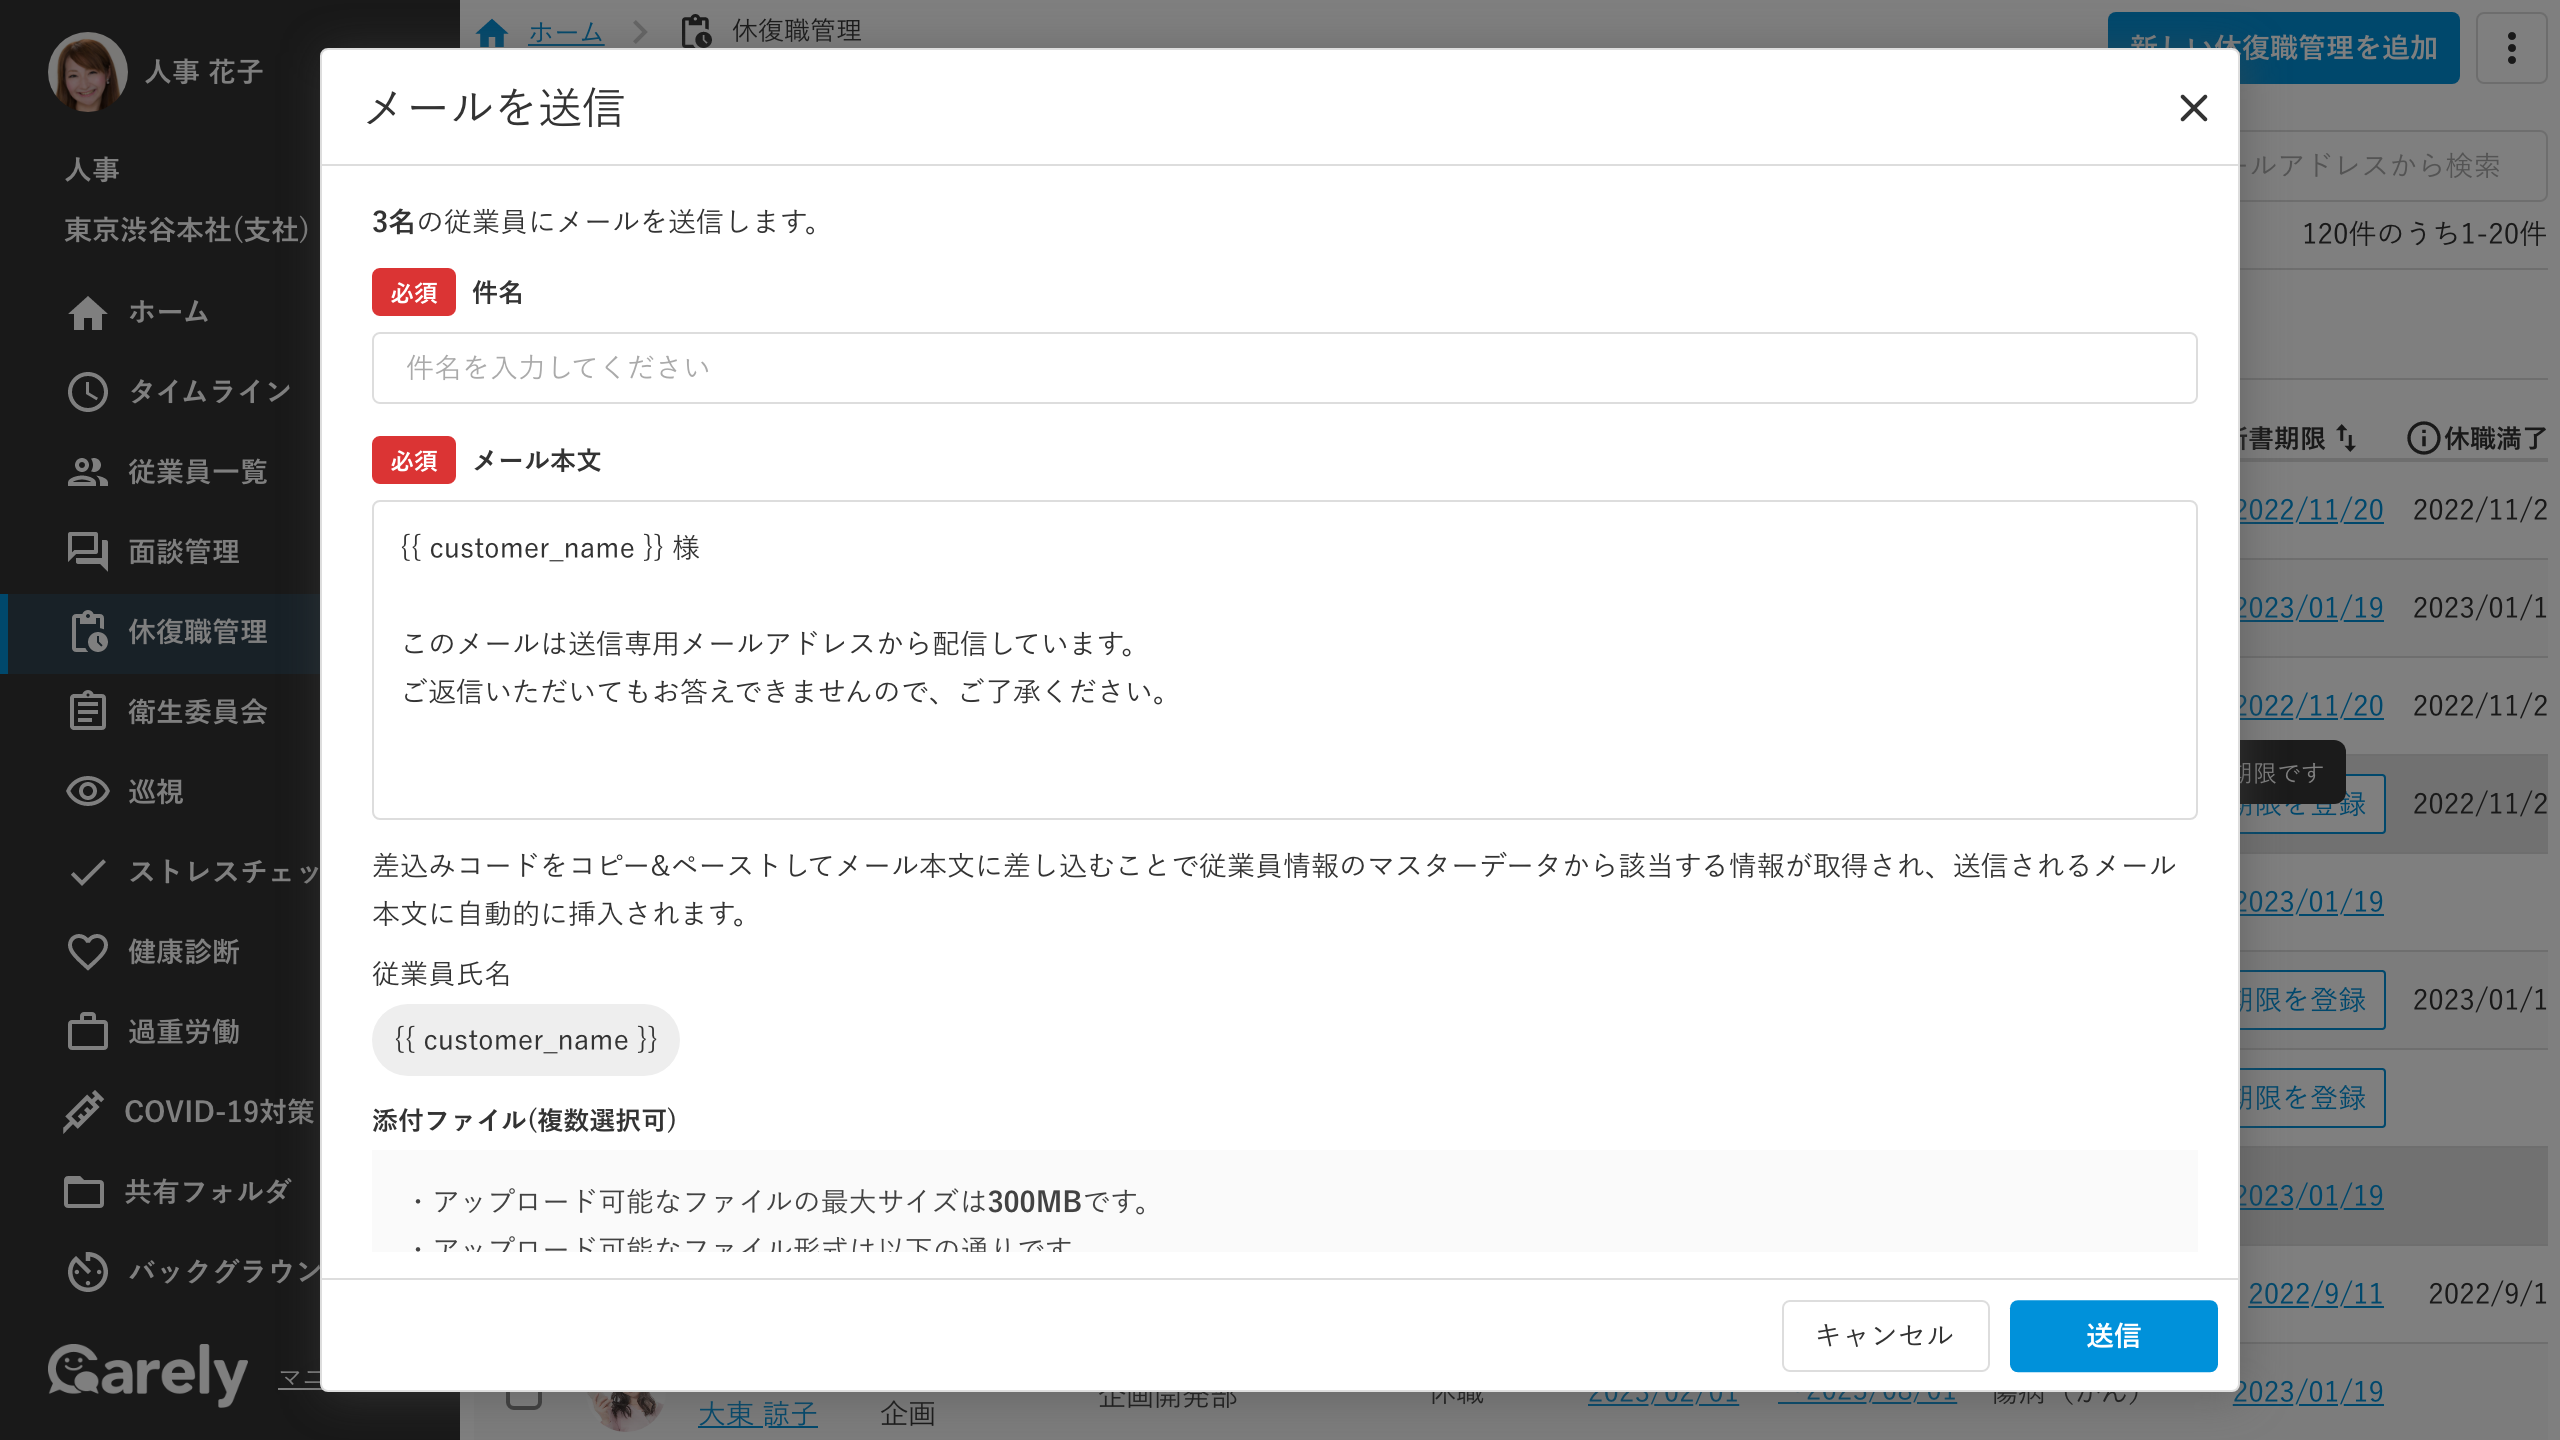Open the interview management (面談管理) chat icon
Image resolution: width=2560 pixels, height=1440 pixels.
(87, 552)
